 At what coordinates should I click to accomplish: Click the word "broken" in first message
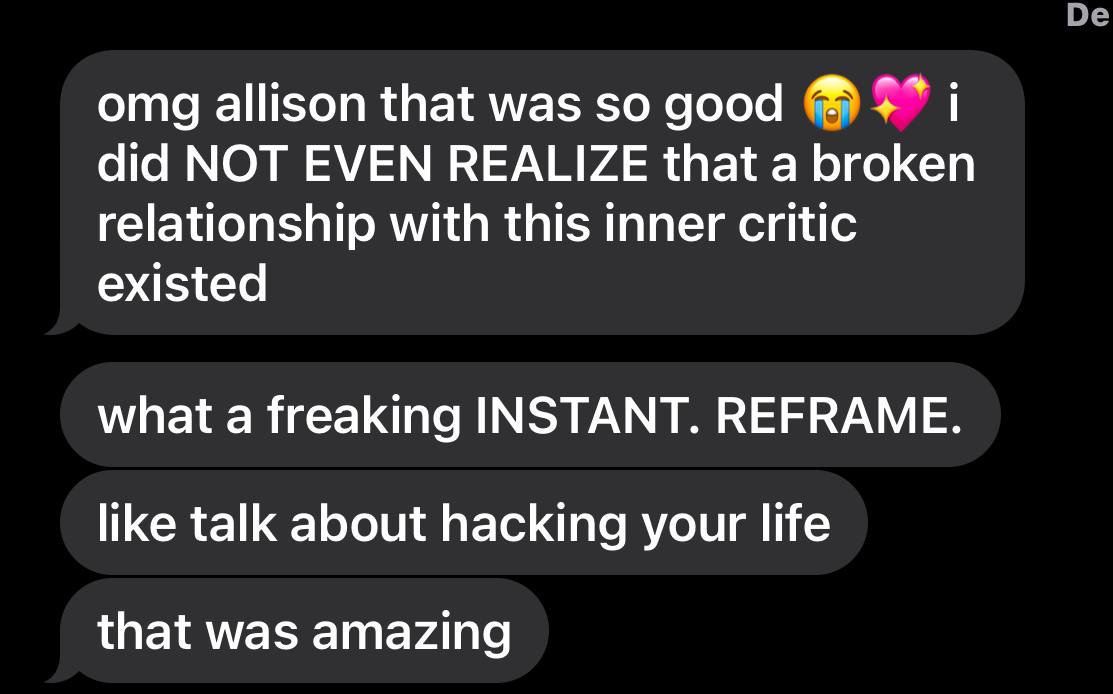tap(894, 164)
